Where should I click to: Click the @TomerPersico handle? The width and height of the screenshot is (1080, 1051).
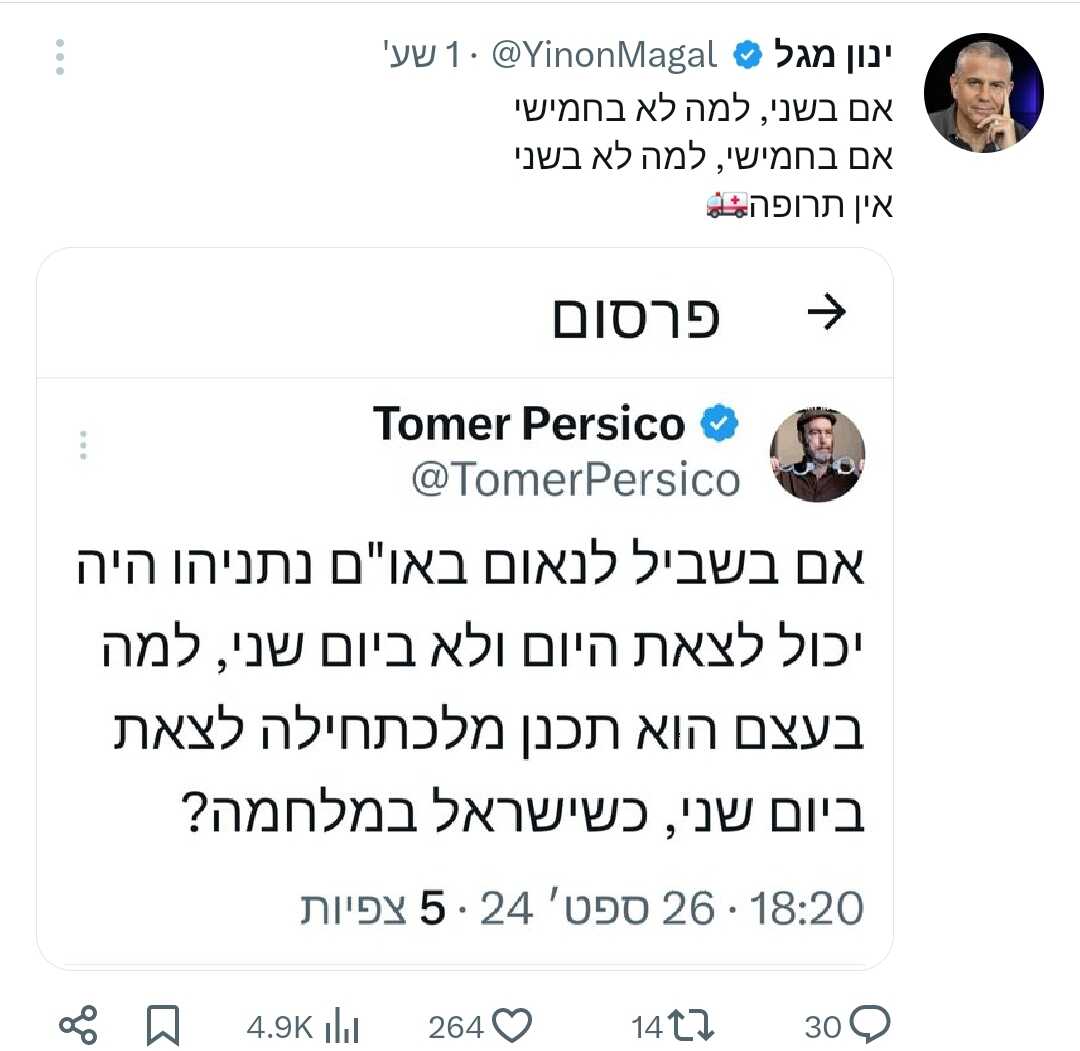click(x=575, y=480)
